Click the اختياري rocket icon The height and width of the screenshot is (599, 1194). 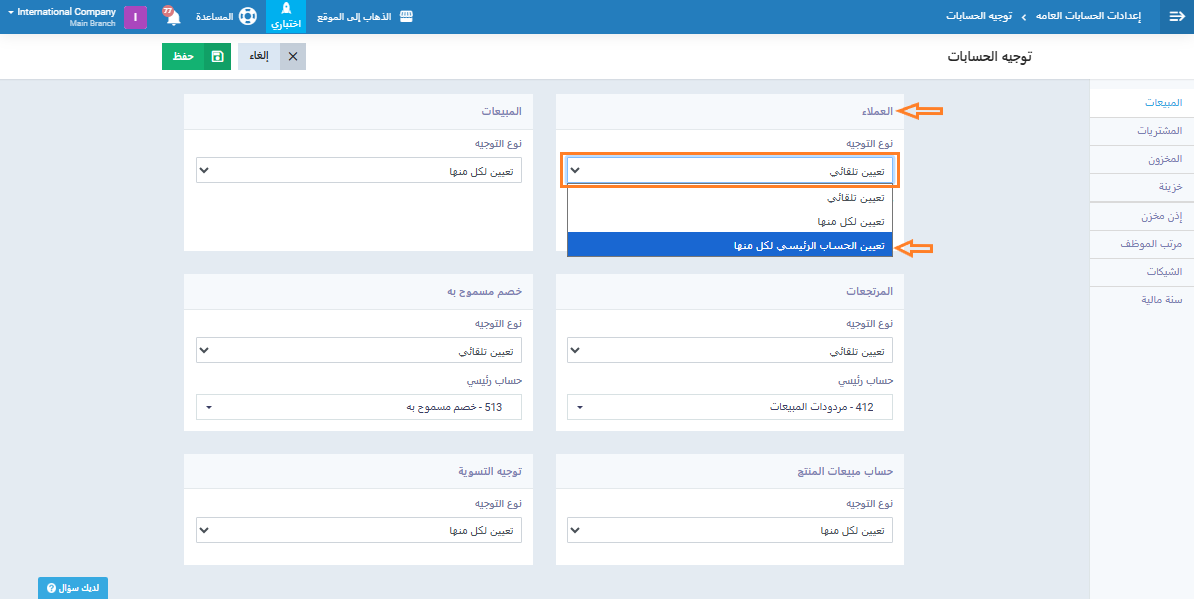point(286,11)
